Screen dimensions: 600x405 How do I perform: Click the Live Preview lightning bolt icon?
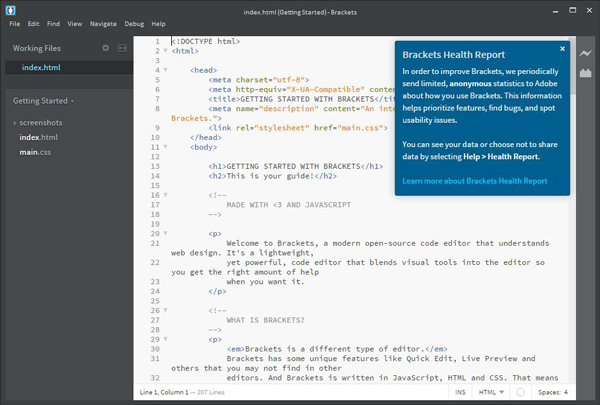click(585, 54)
